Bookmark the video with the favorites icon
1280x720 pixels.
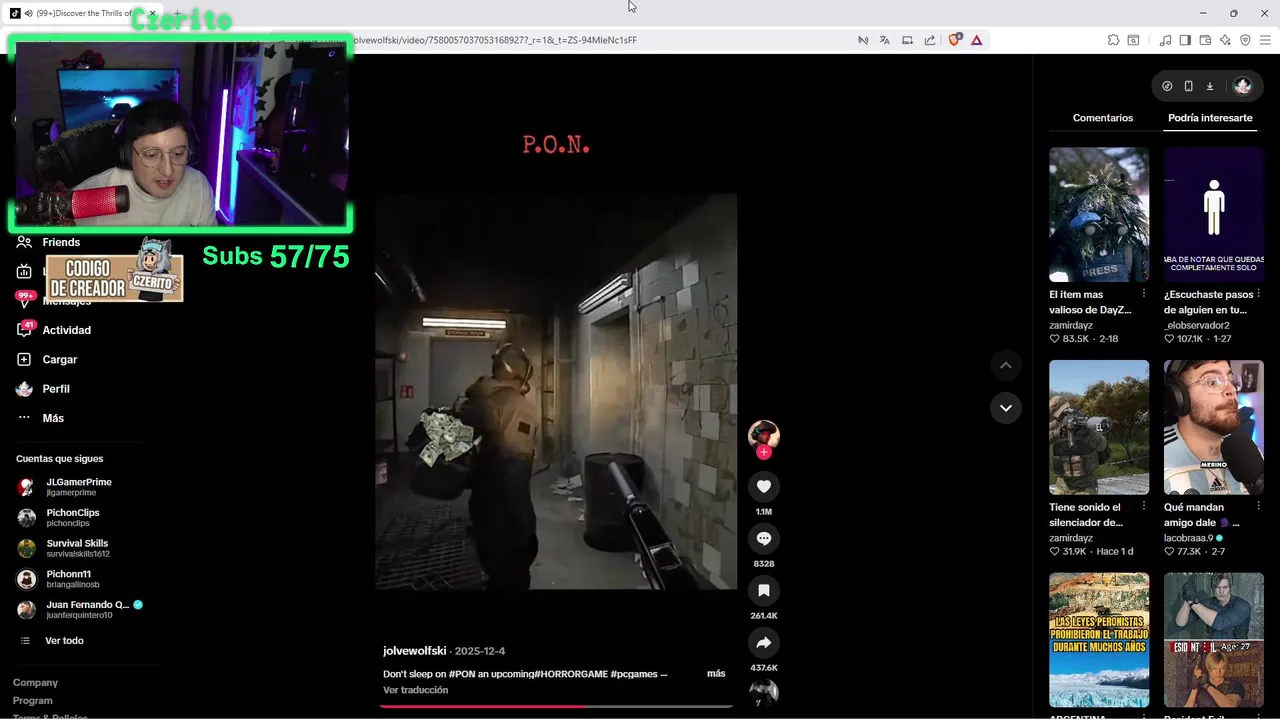764,590
